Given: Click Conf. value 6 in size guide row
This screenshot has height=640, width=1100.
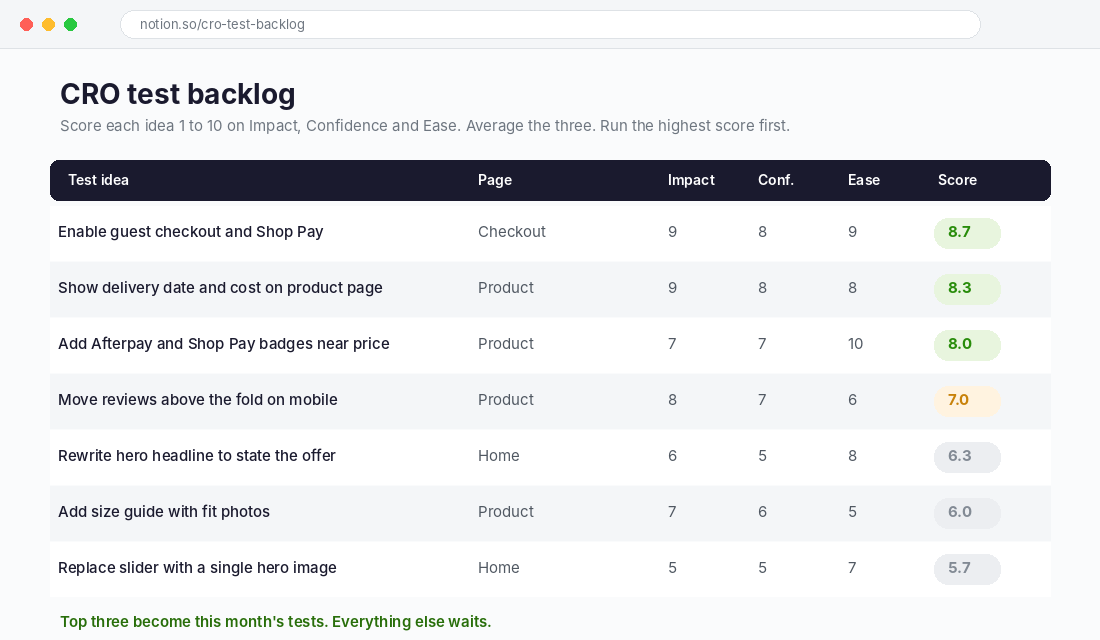Looking at the screenshot, I should [x=762, y=512].
